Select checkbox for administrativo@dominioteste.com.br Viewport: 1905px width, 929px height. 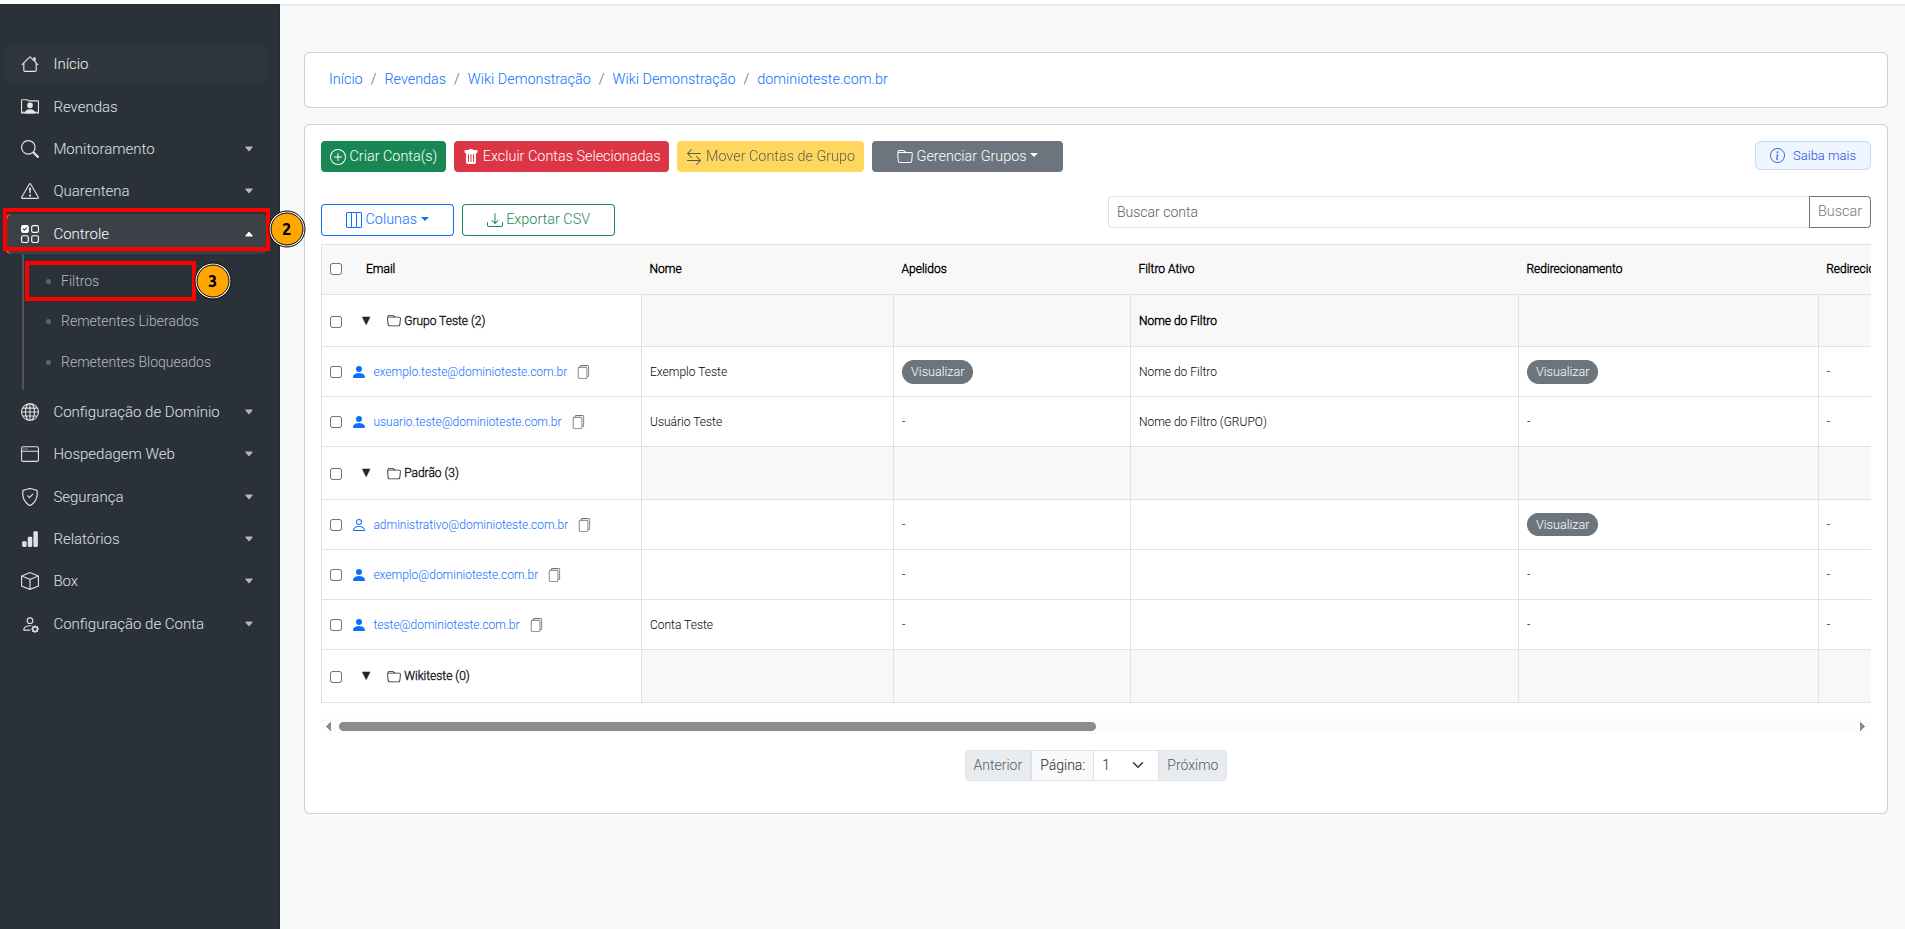click(336, 525)
